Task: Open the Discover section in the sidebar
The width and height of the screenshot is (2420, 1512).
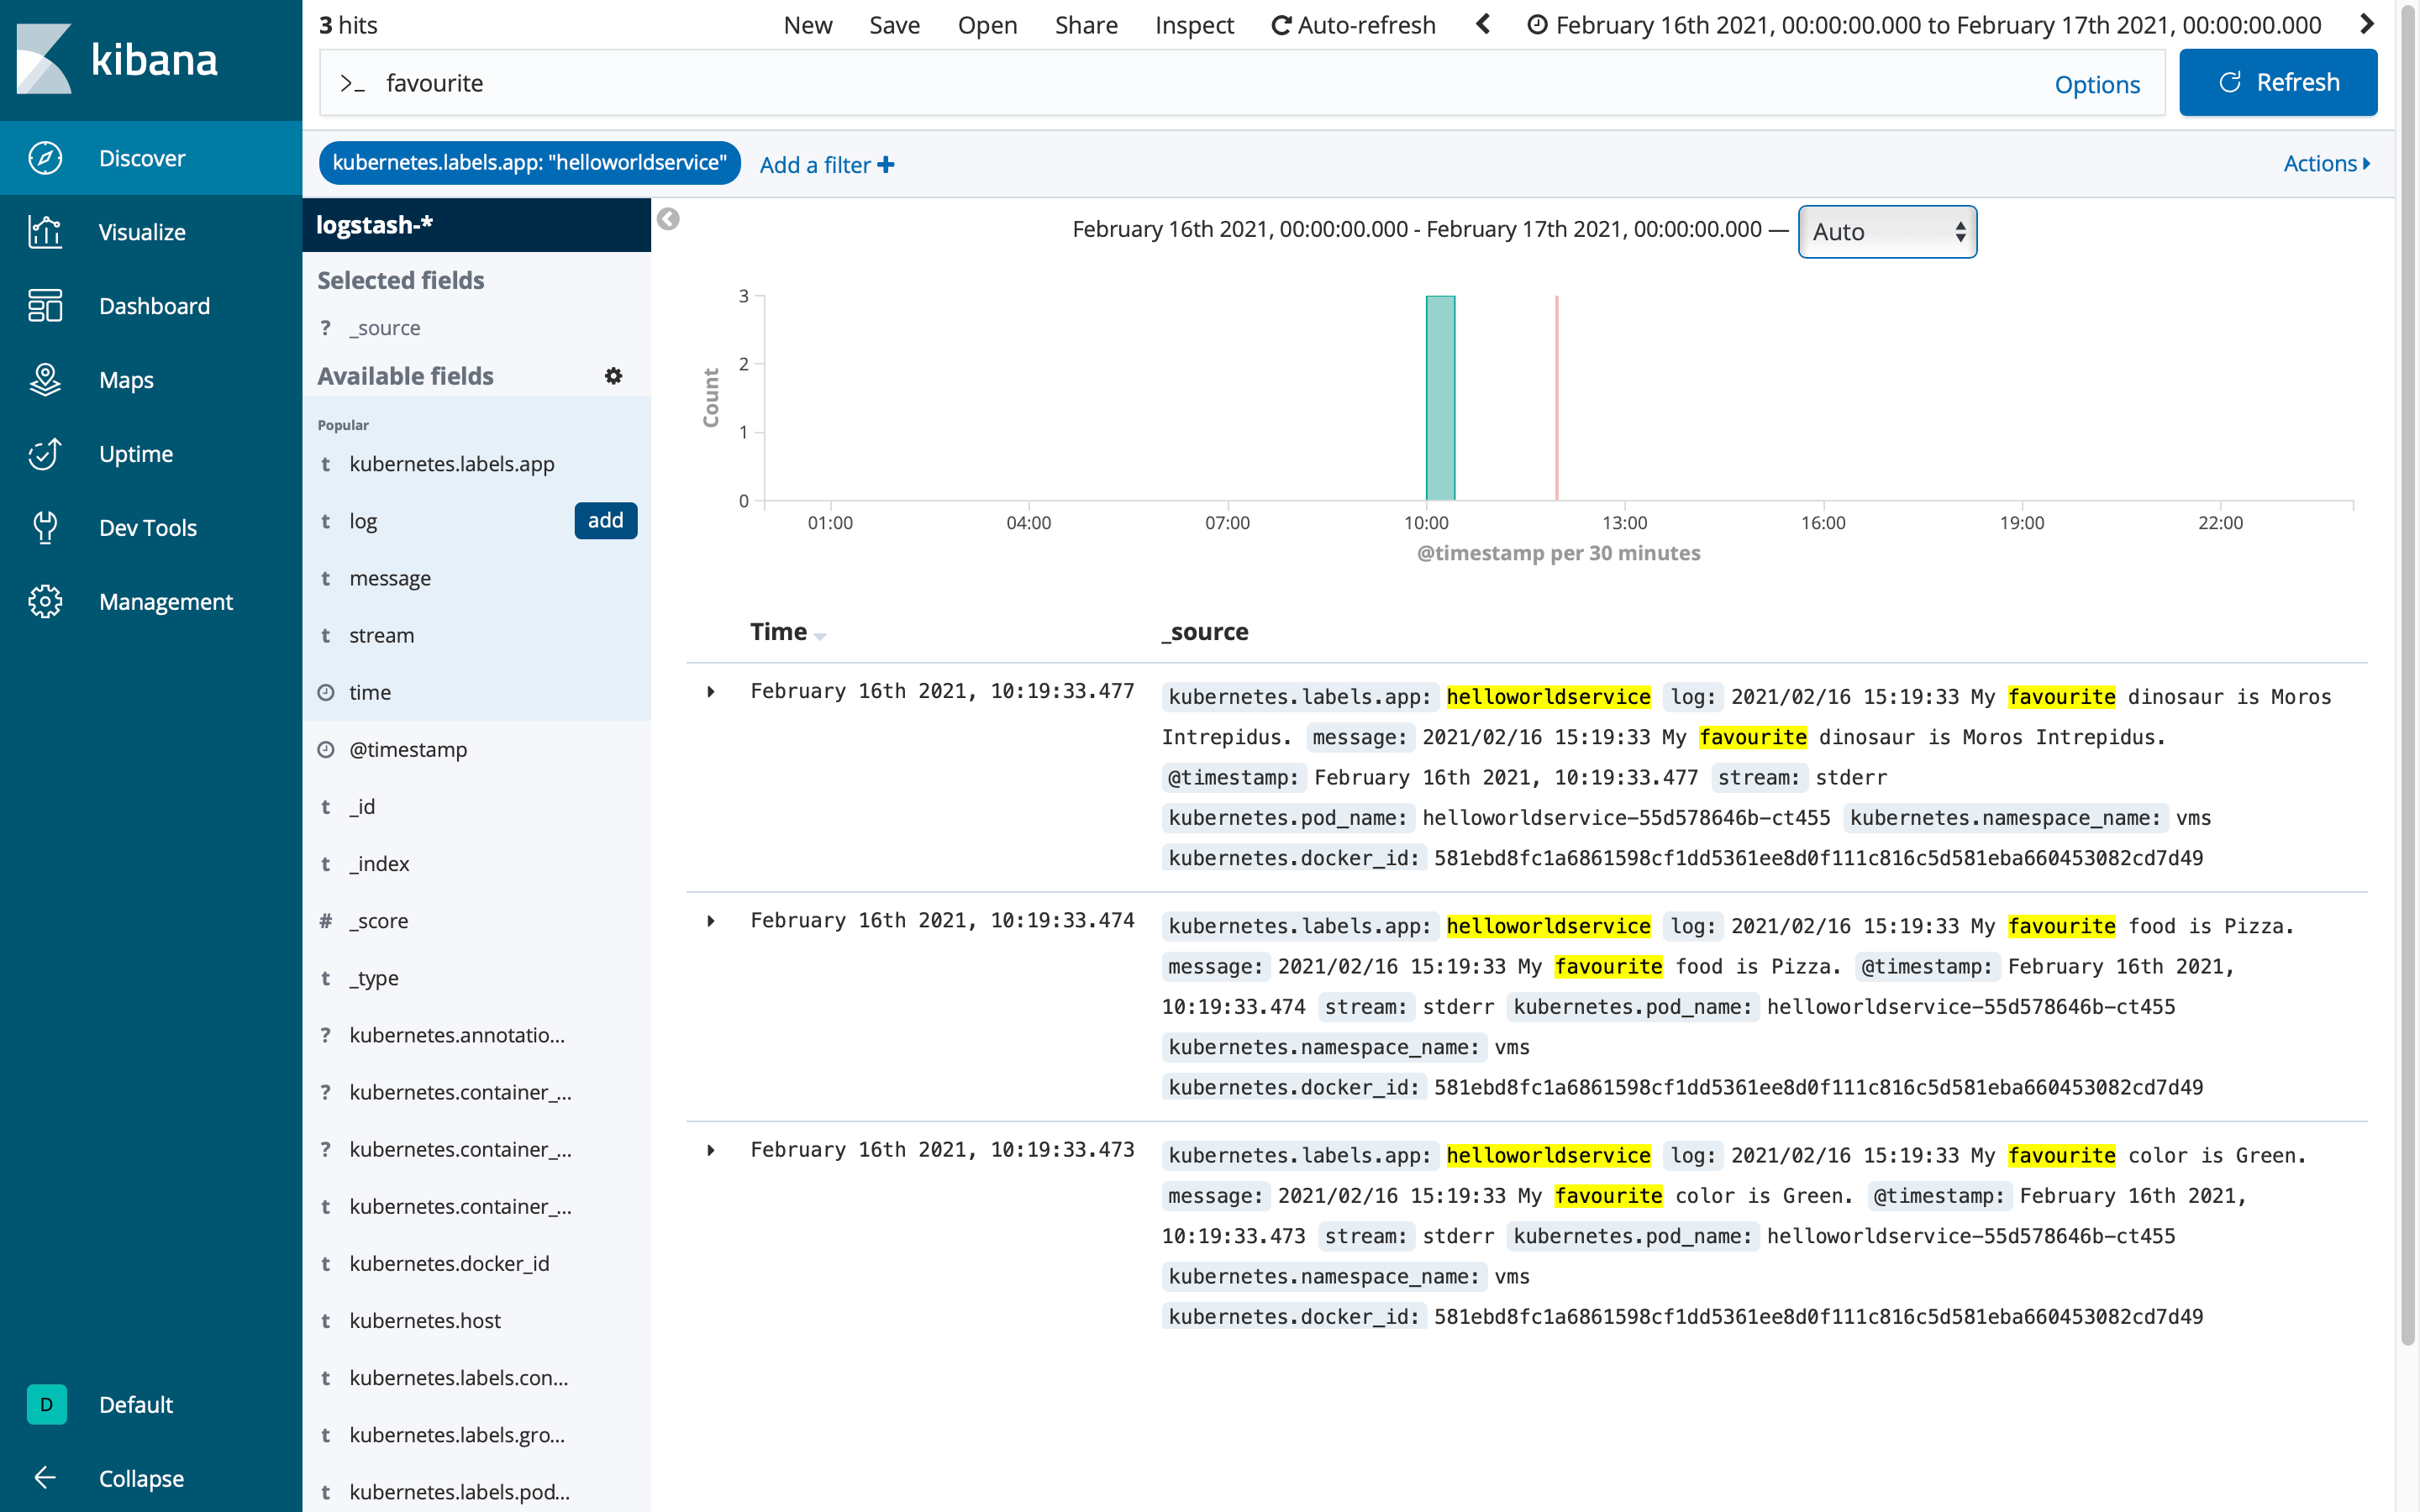Action: (x=141, y=158)
